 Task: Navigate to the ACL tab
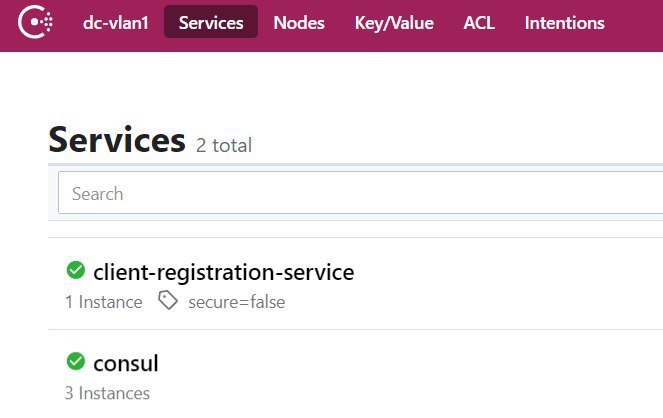coord(479,23)
